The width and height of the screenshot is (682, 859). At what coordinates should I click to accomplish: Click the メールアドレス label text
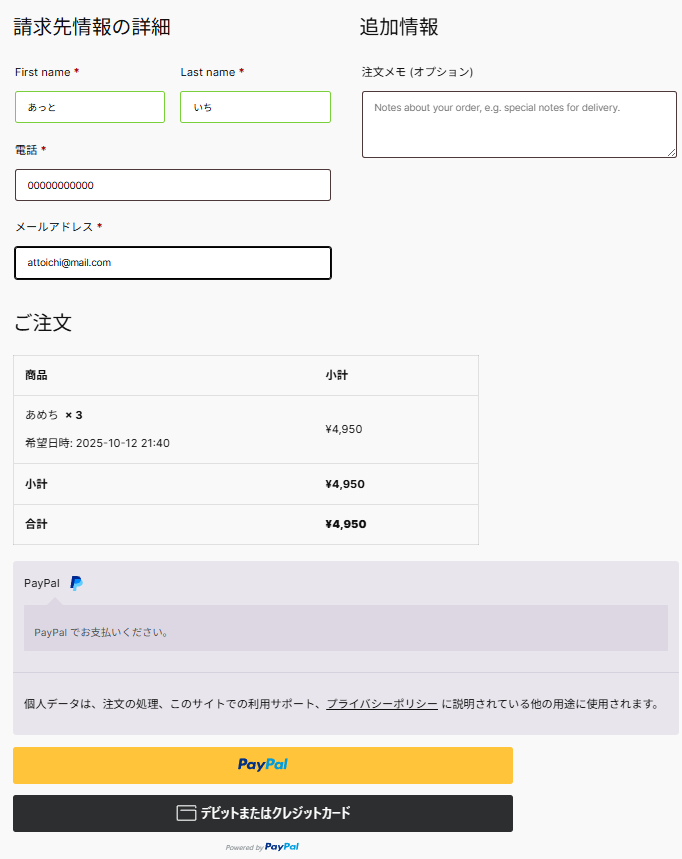[54, 227]
